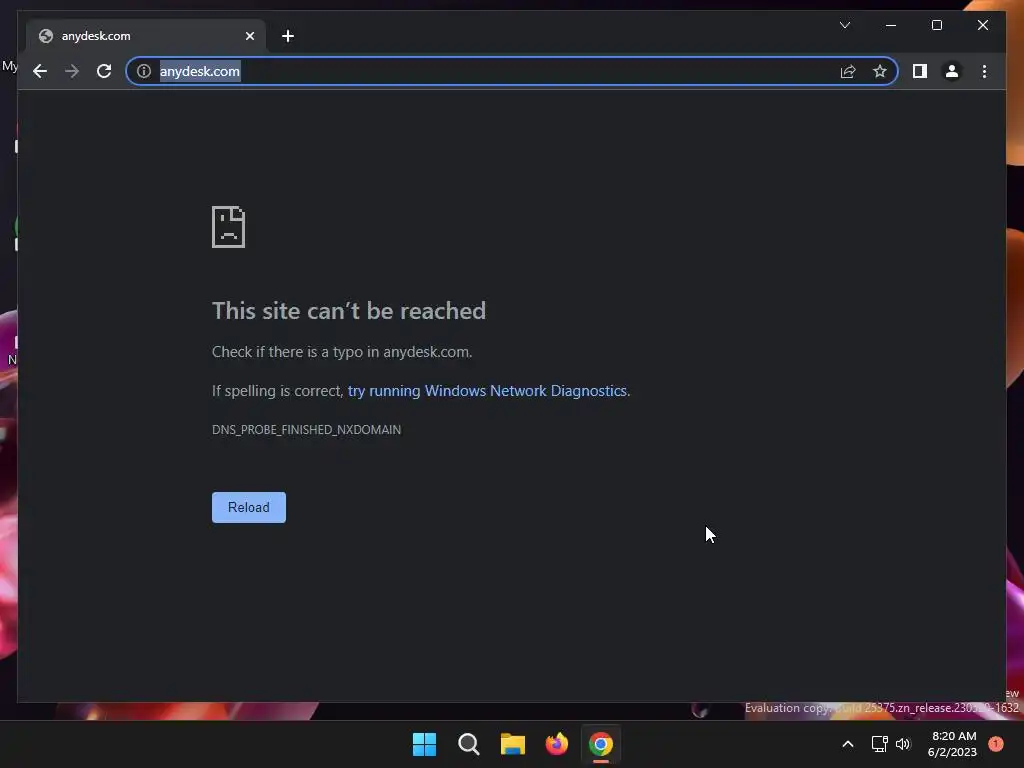Click the forward navigation arrow
The width and height of the screenshot is (1024, 768).
click(72, 71)
